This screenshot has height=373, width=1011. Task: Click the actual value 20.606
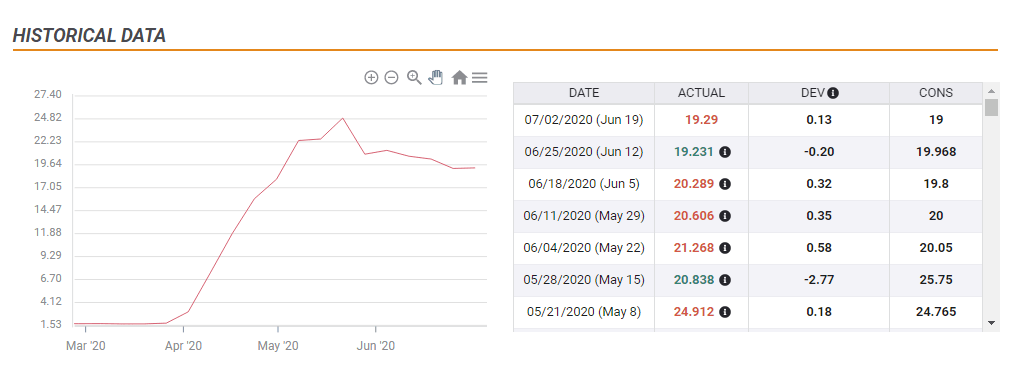[694, 216]
